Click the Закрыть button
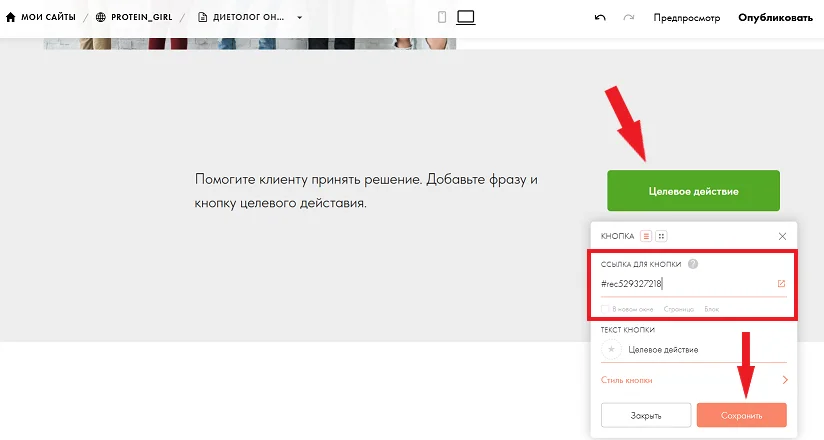Image resolution: width=824 pixels, height=440 pixels. coord(646,415)
